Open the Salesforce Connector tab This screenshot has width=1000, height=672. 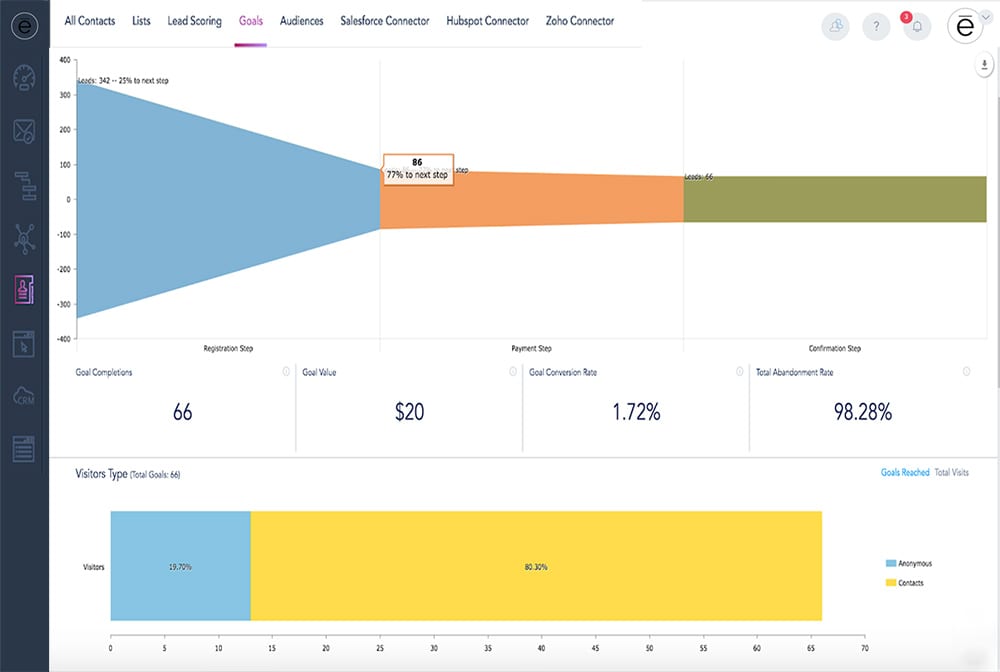coord(384,21)
